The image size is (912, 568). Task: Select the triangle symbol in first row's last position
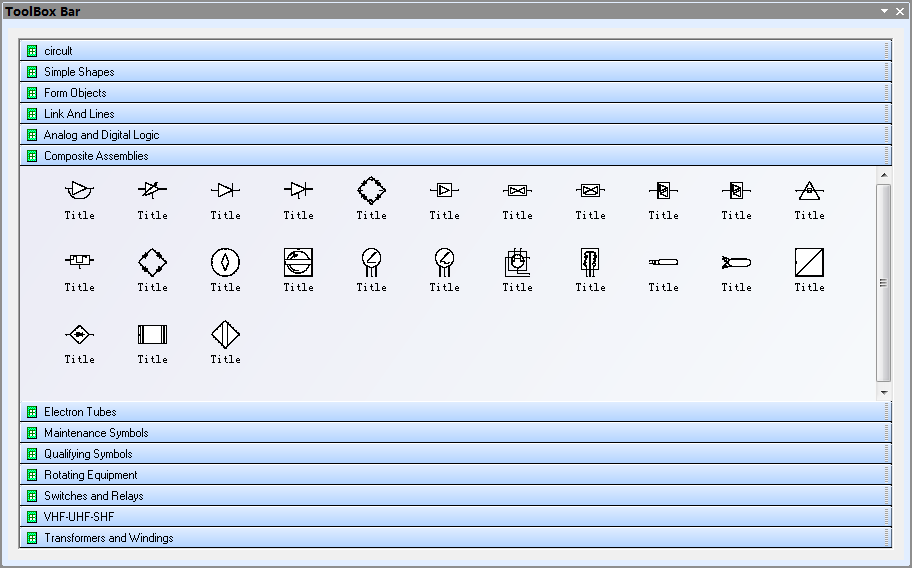coord(809,190)
